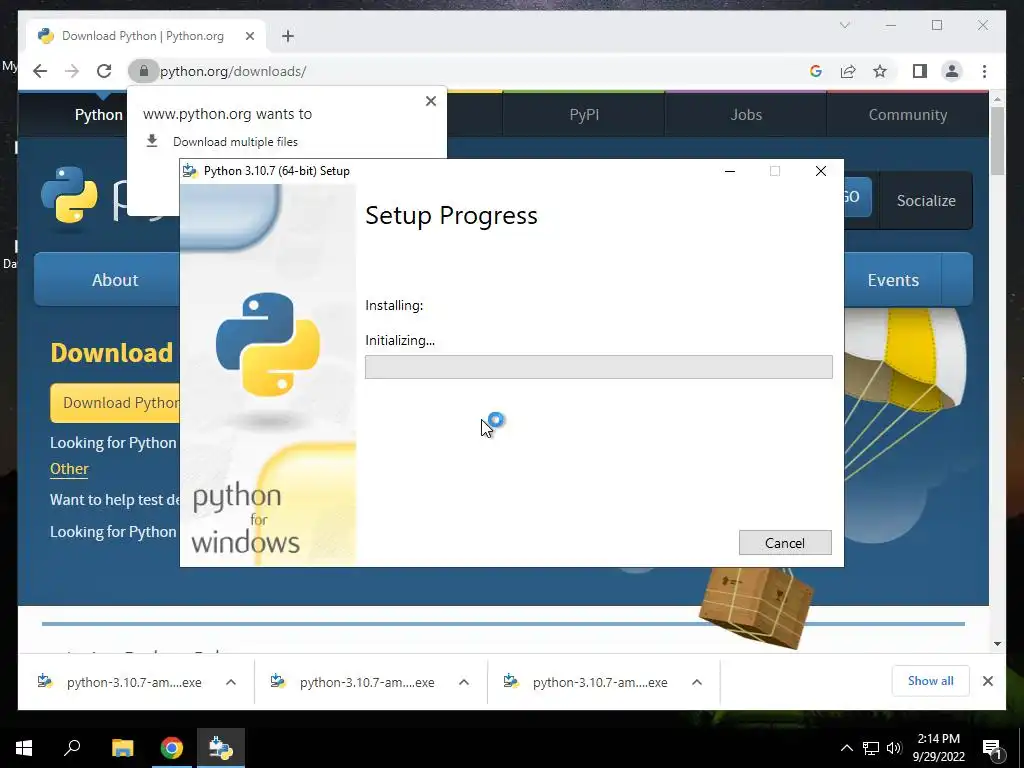The height and width of the screenshot is (768, 1024).
Task: Click the network tray icon
Action: [x=871, y=748]
